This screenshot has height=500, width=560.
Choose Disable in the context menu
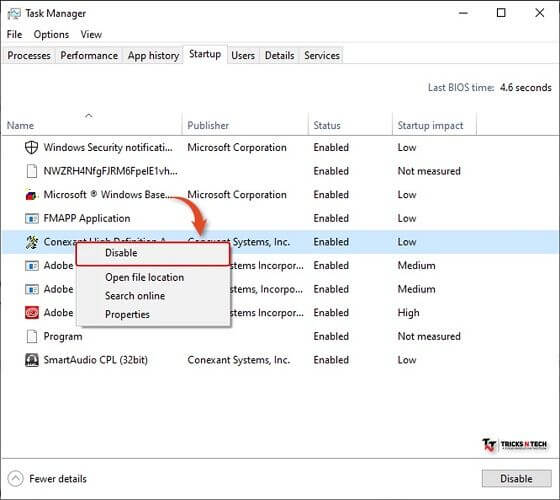pos(153,253)
